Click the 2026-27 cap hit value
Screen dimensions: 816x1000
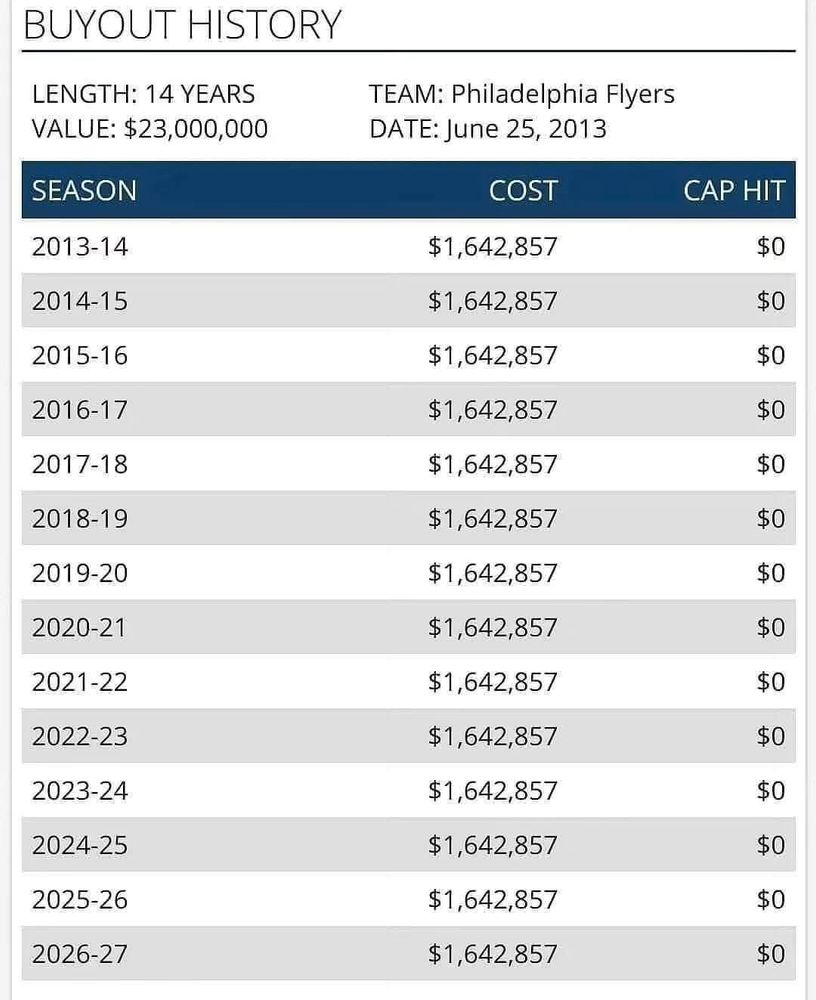771,953
